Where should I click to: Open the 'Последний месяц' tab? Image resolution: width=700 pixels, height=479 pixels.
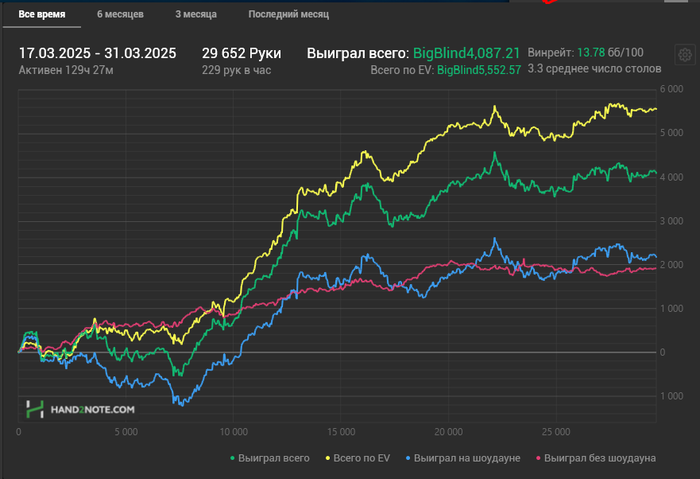point(289,14)
